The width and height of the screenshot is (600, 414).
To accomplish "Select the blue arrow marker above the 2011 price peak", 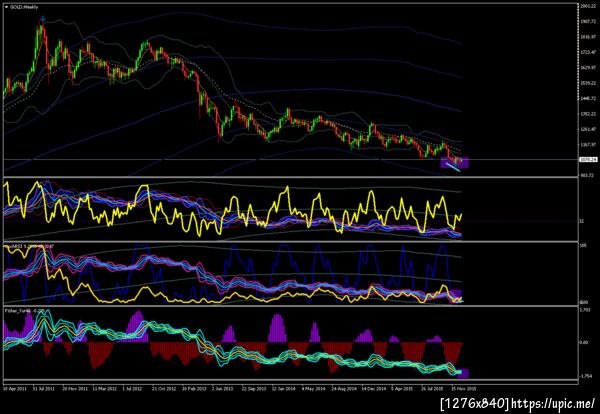I will click(43, 18).
